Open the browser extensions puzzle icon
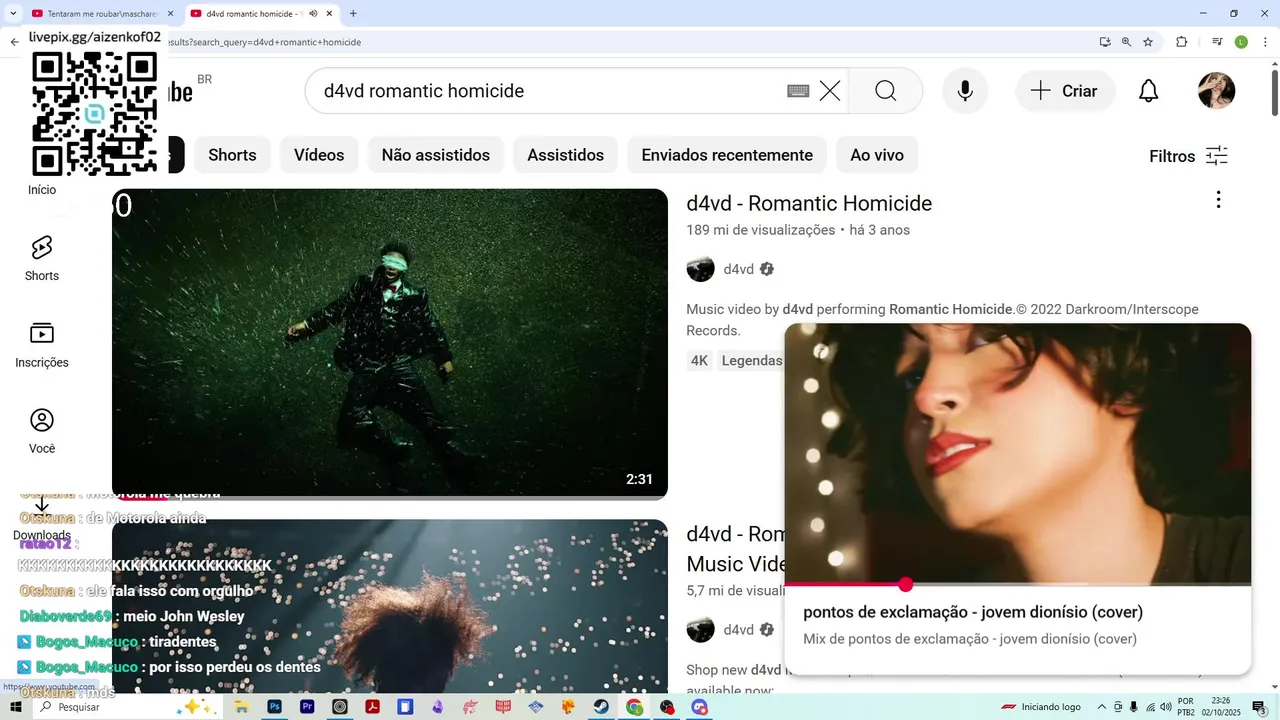The image size is (1280, 720). (x=1181, y=42)
